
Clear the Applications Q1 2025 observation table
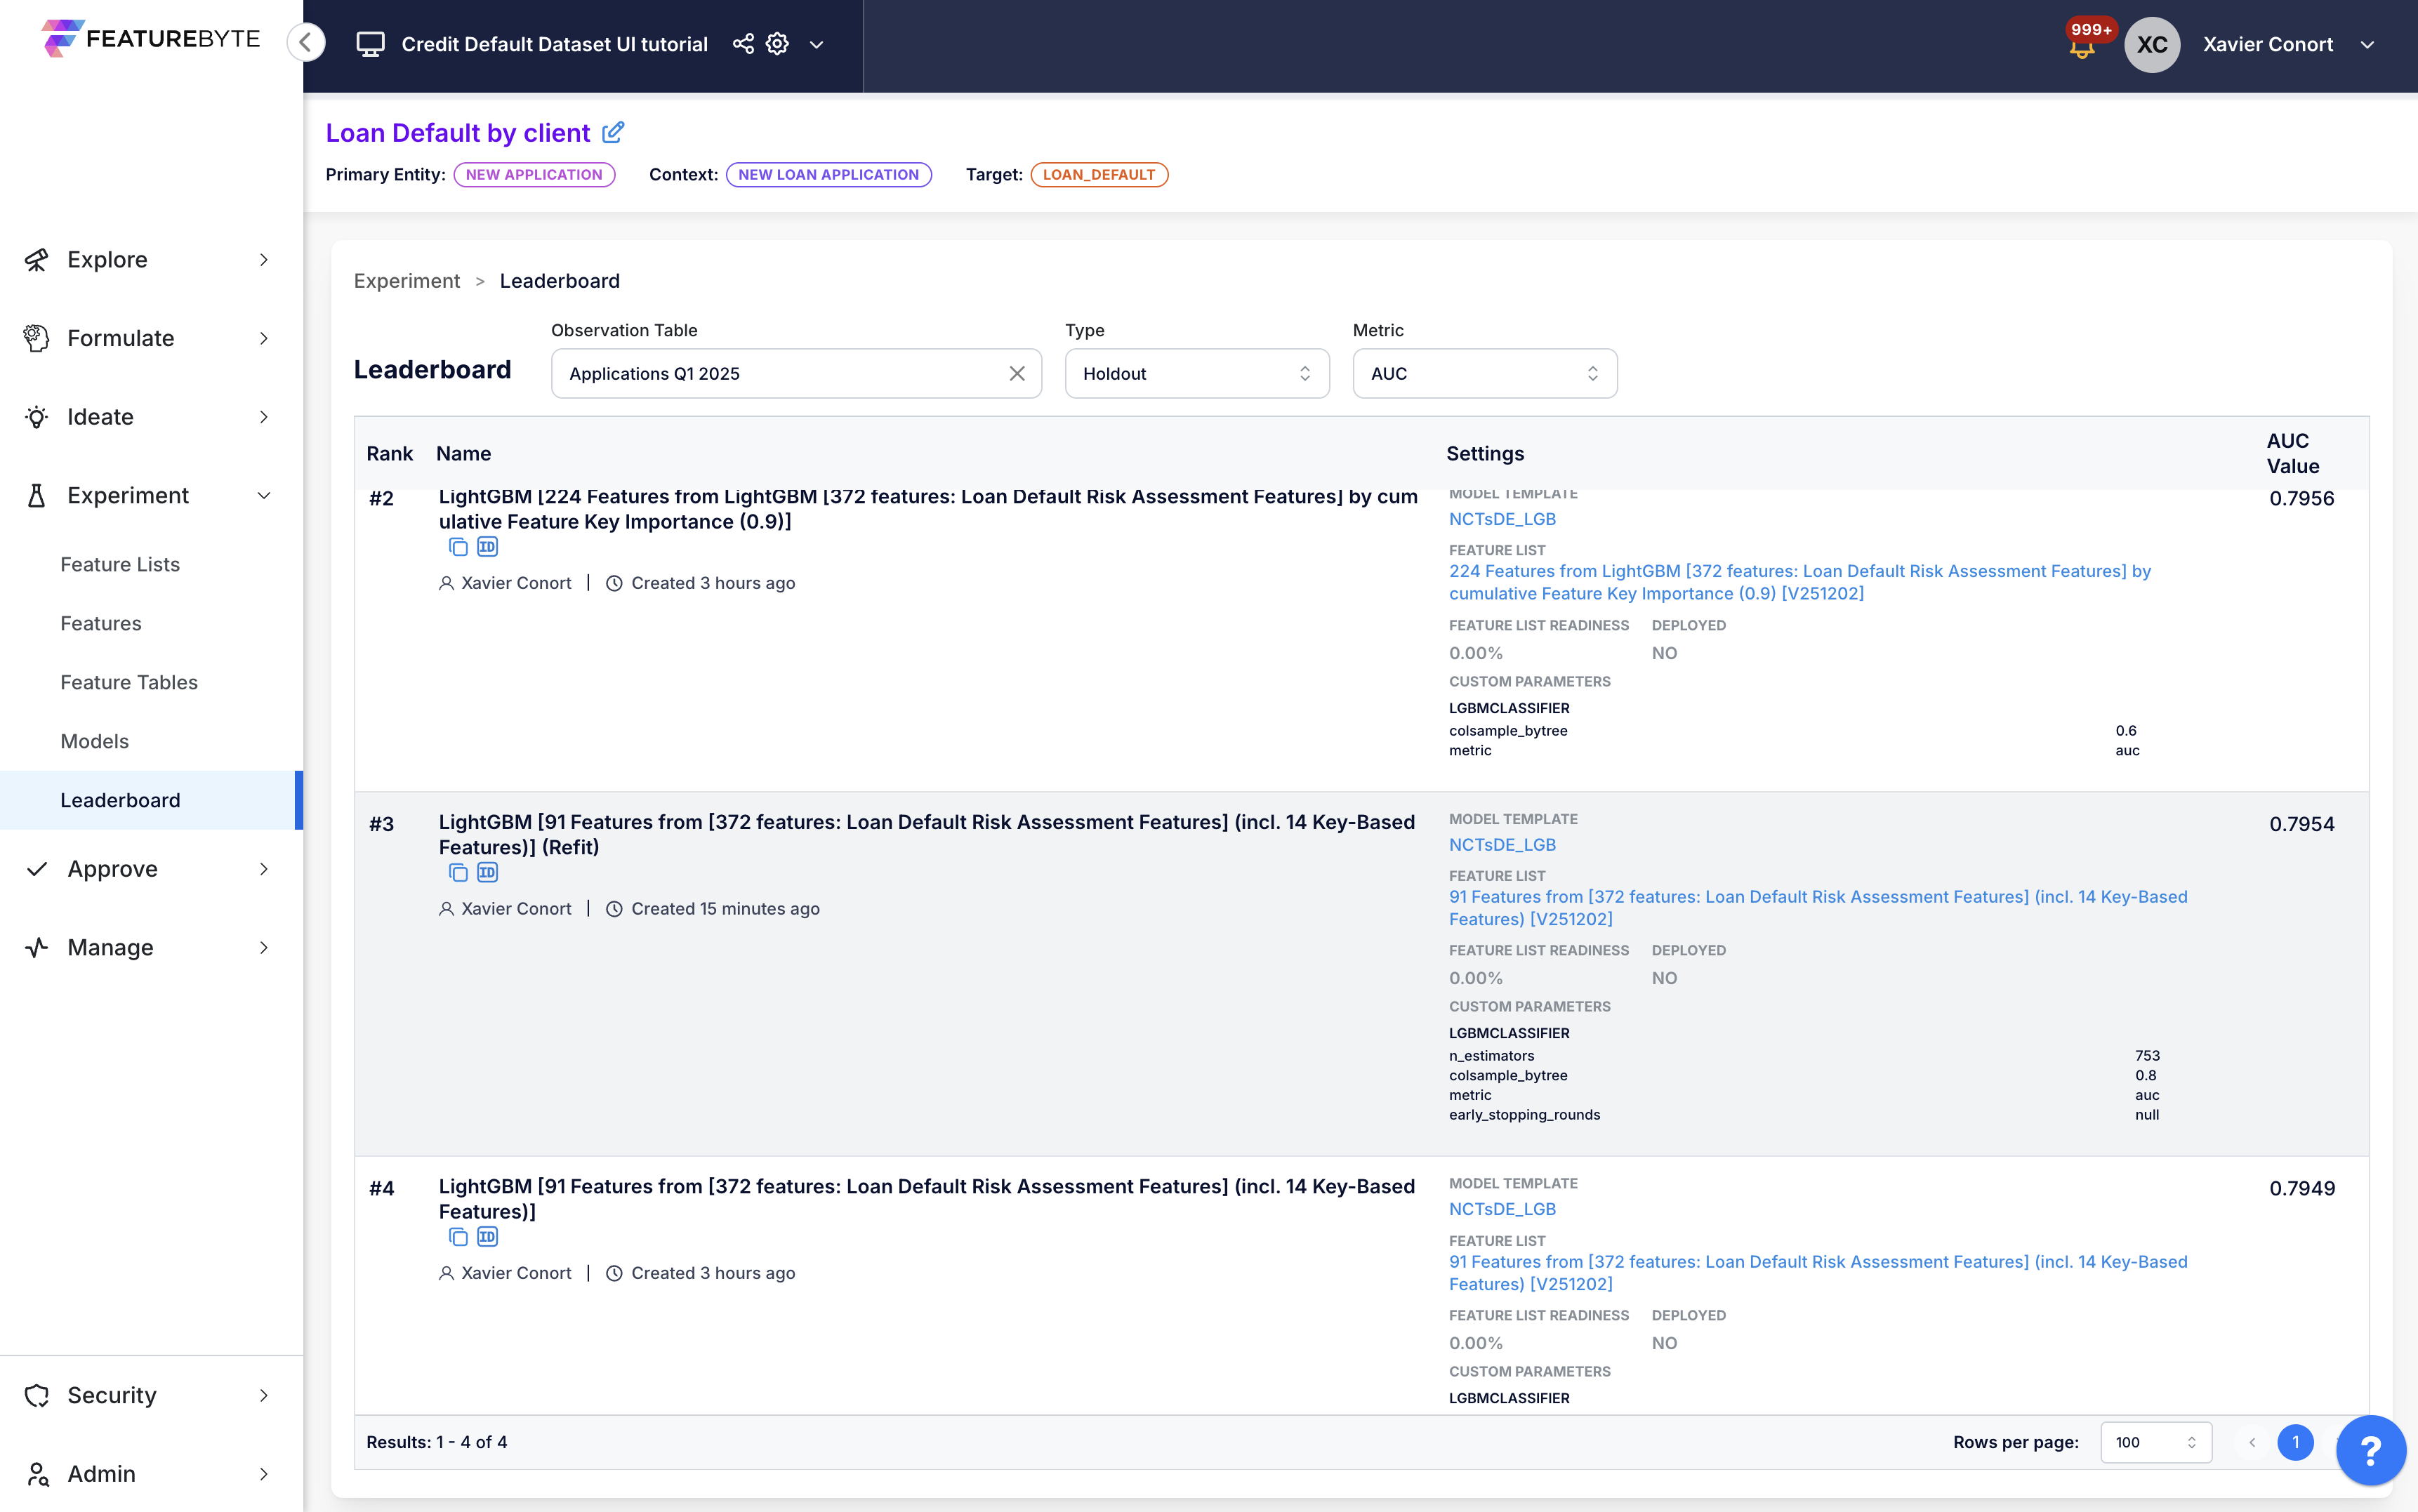pos(1017,373)
